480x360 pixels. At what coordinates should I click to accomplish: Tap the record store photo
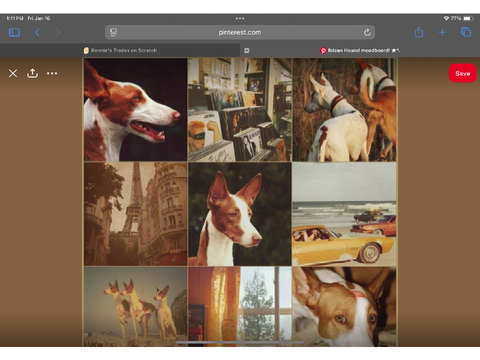(x=240, y=110)
